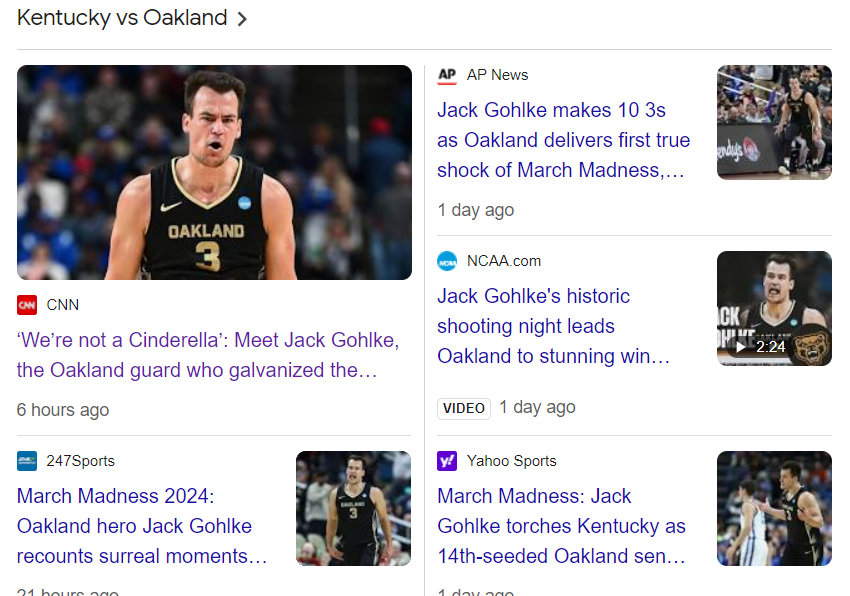Image resolution: width=850 pixels, height=596 pixels.
Task: Open Yahoo Gohlke torches Kentucky headline
Action: pyautogui.click(x=561, y=526)
